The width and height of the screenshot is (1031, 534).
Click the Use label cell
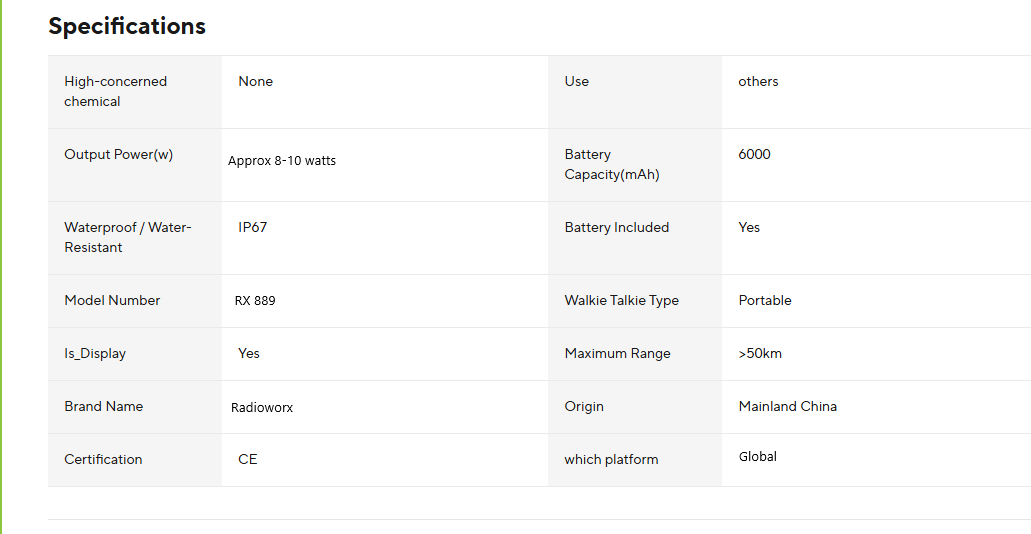coord(577,81)
